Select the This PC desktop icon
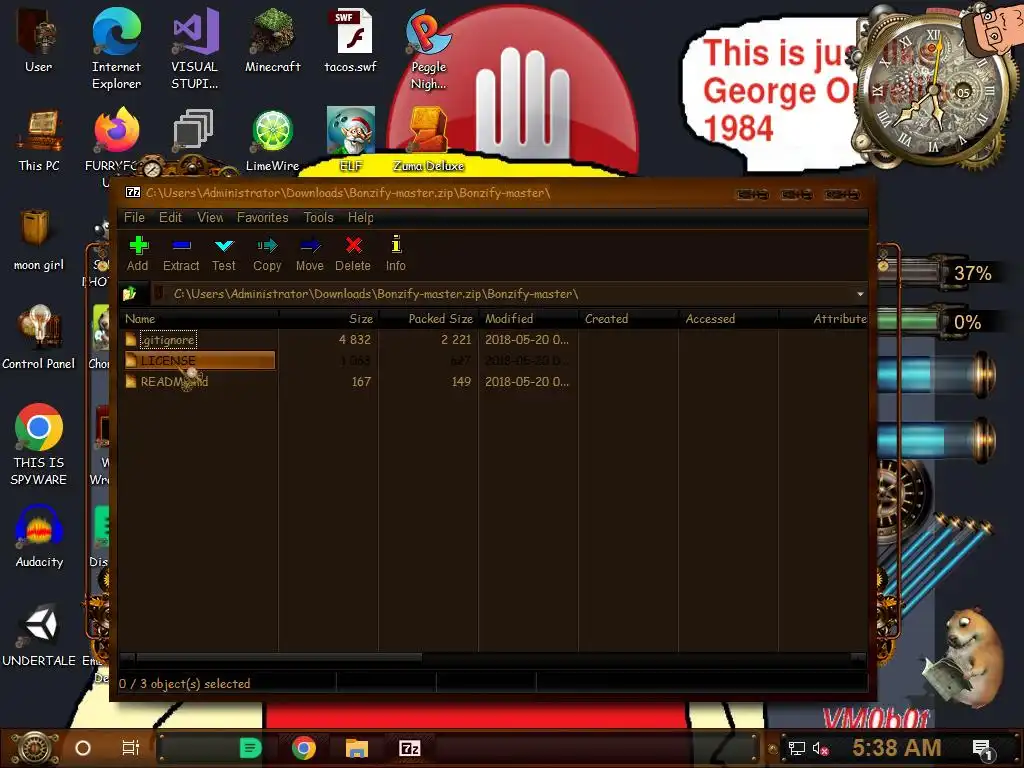This screenshot has width=1024, height=768. 39,140
